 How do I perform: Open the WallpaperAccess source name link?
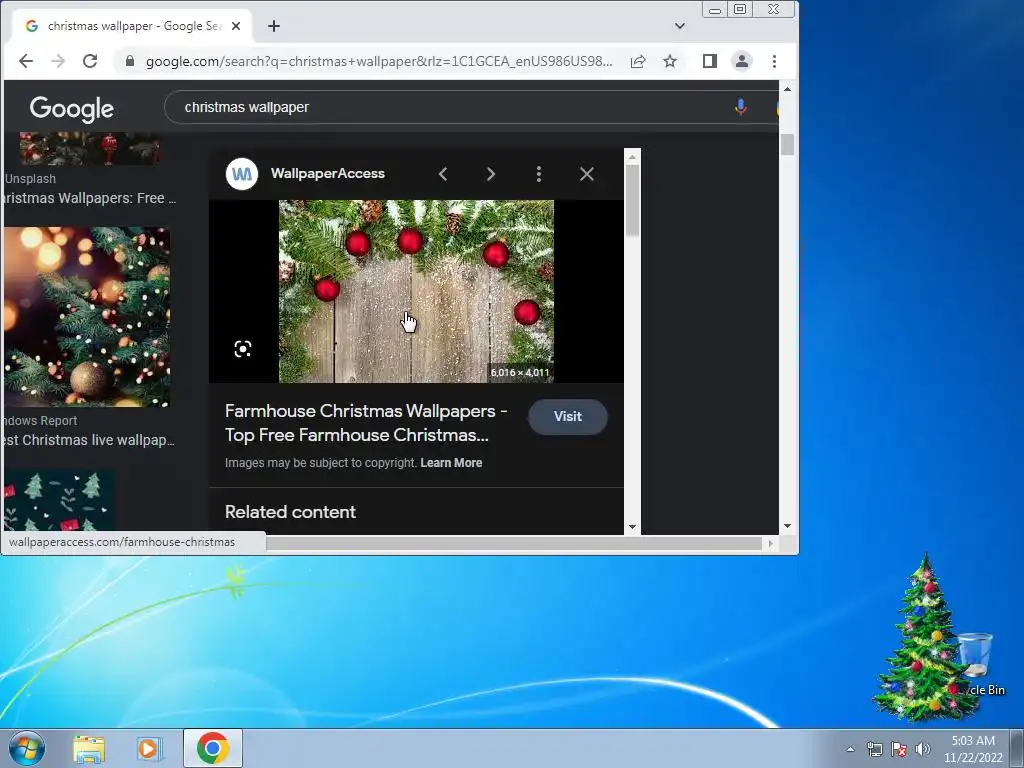click(x=328, y=174)
